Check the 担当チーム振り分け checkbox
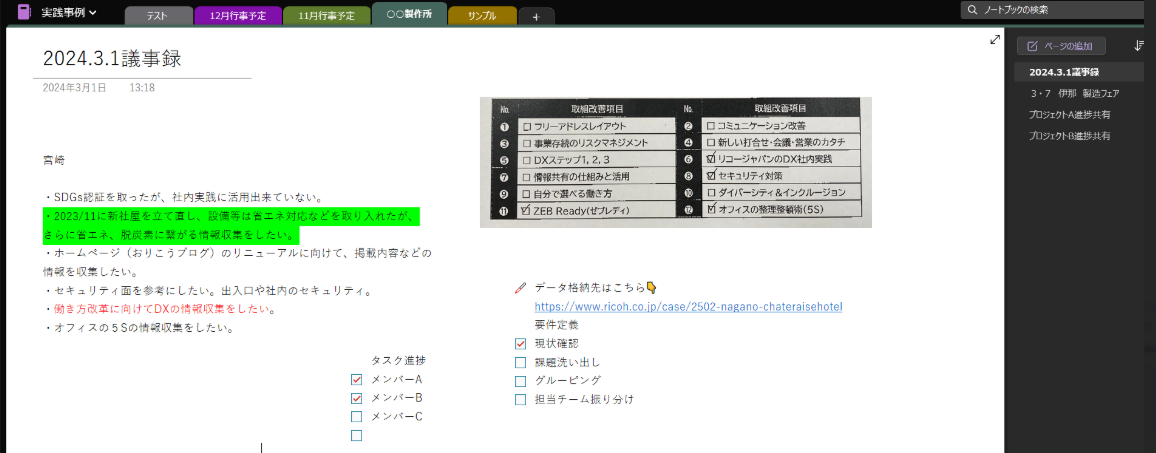The image size is (1156, 453). 520,400
